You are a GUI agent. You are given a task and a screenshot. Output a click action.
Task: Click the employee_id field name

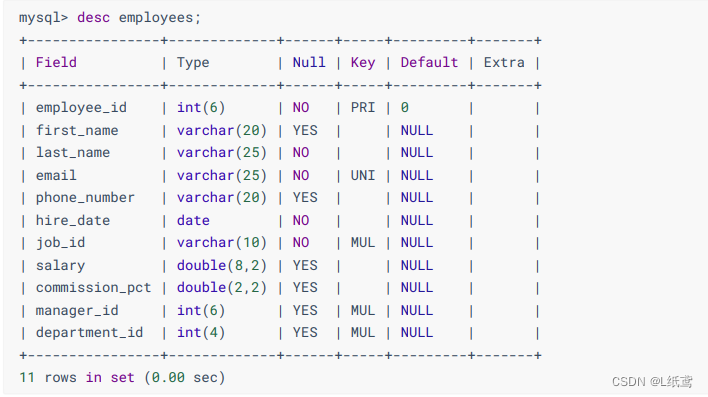[81, 108]
